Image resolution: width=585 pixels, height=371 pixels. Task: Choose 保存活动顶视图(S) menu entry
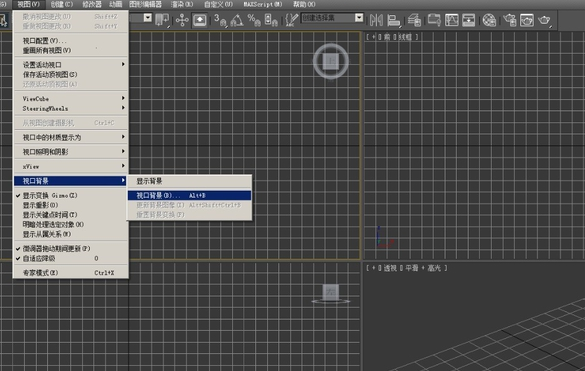[x=71, y=74]
